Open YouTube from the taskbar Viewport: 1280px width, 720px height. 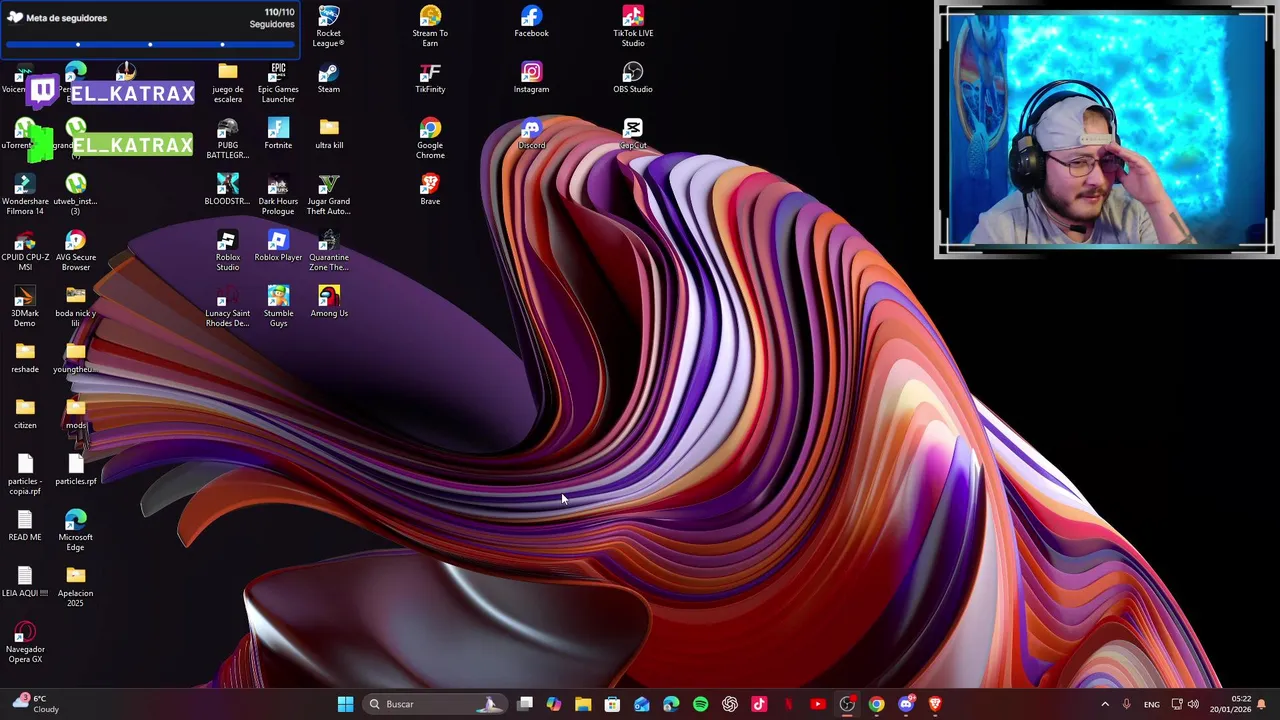point(818,704)
